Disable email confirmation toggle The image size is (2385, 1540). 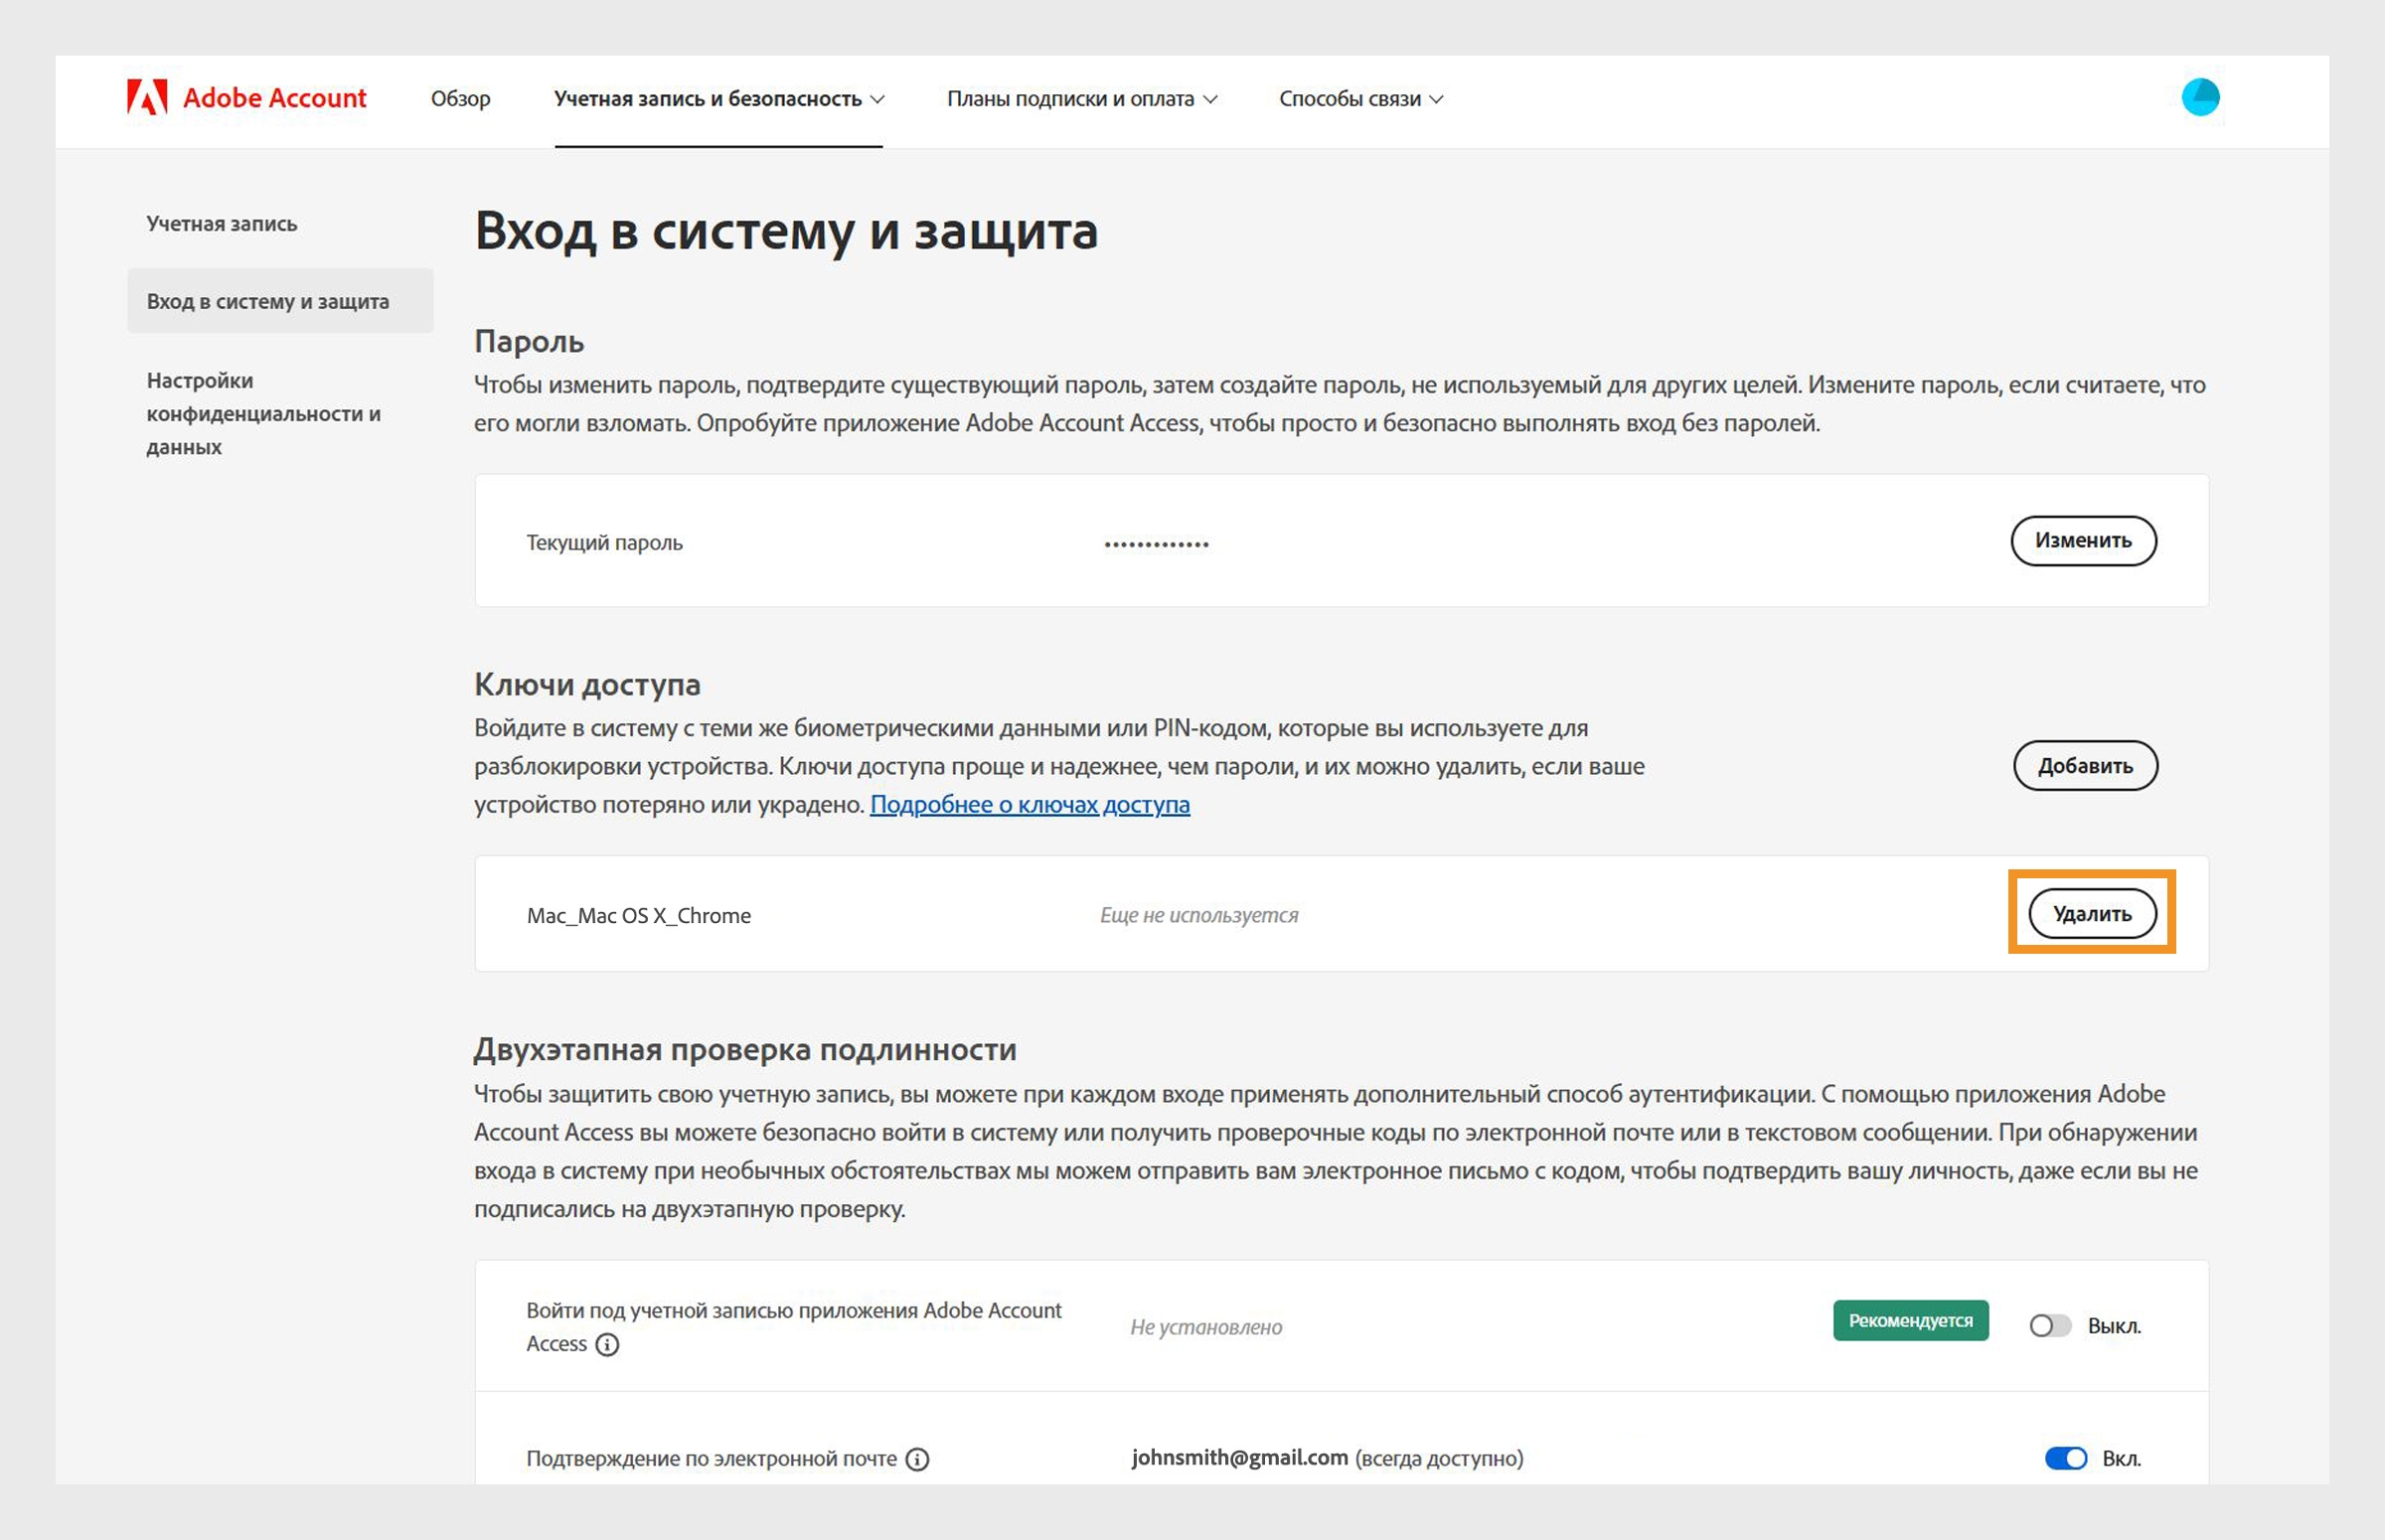pos(2065,1458)
